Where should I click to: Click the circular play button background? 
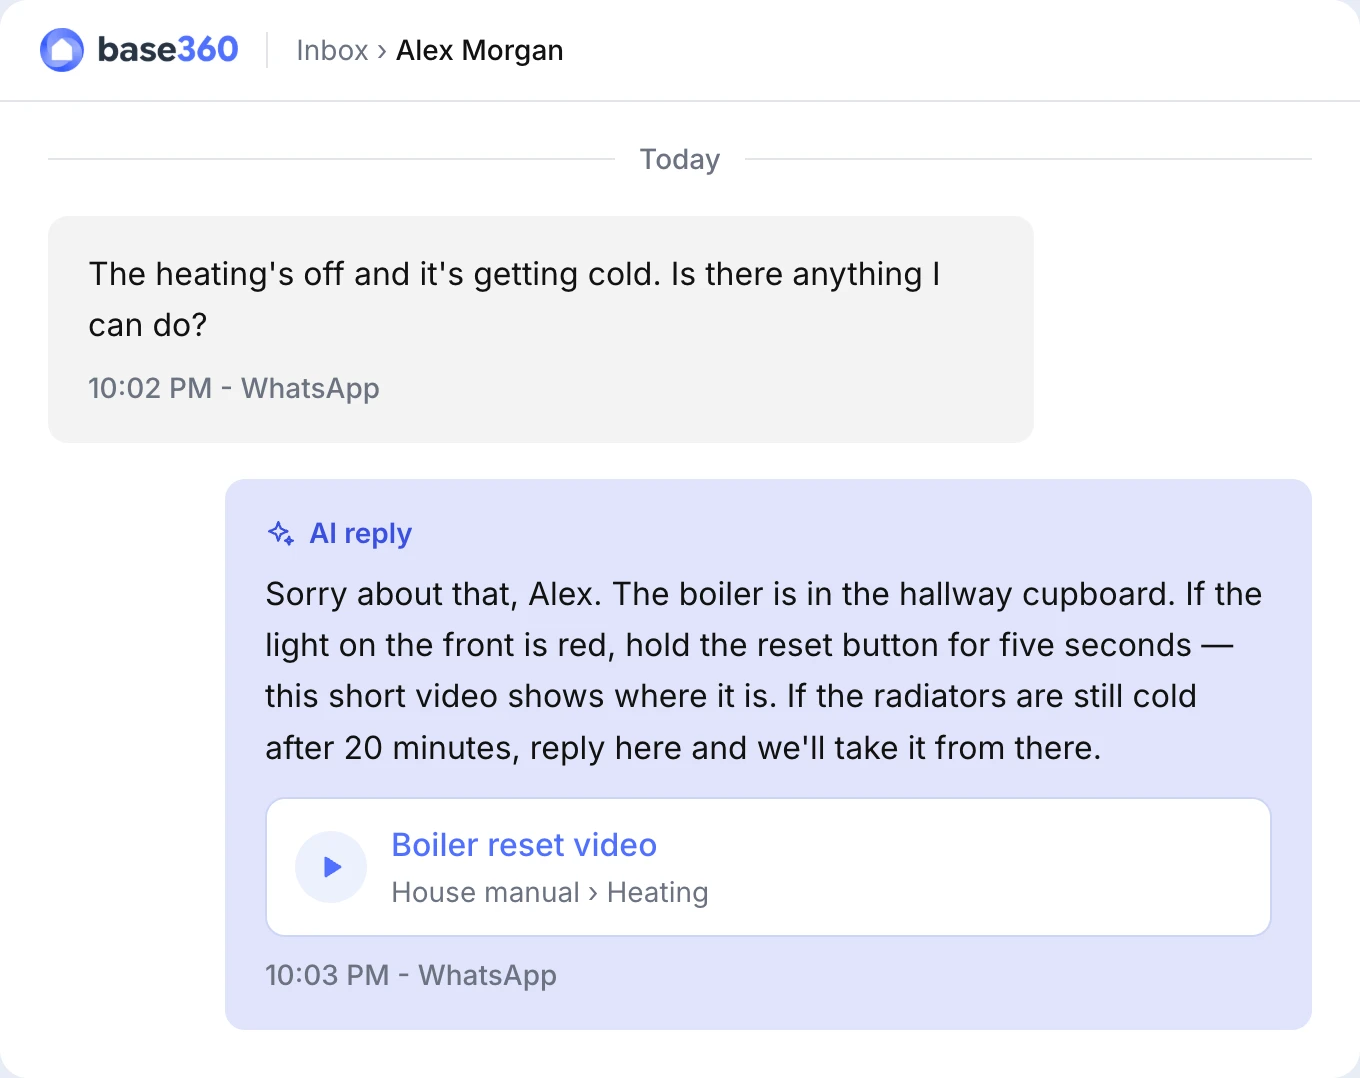(x=331, y=867)
